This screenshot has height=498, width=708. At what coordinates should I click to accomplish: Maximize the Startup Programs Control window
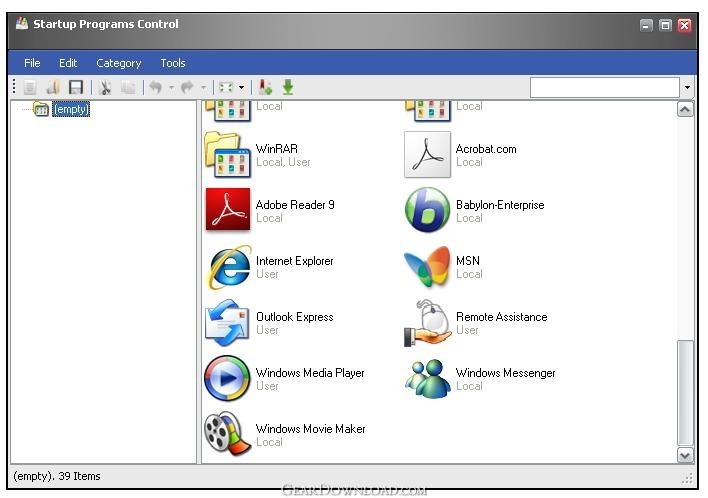click(x=665, y=25)
